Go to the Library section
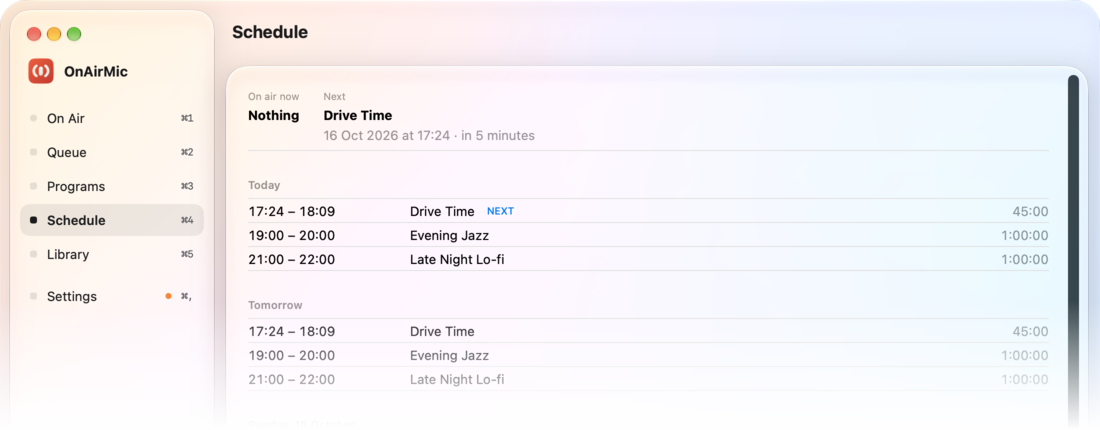The image size is (1100, 430). [x=112, y=254]
